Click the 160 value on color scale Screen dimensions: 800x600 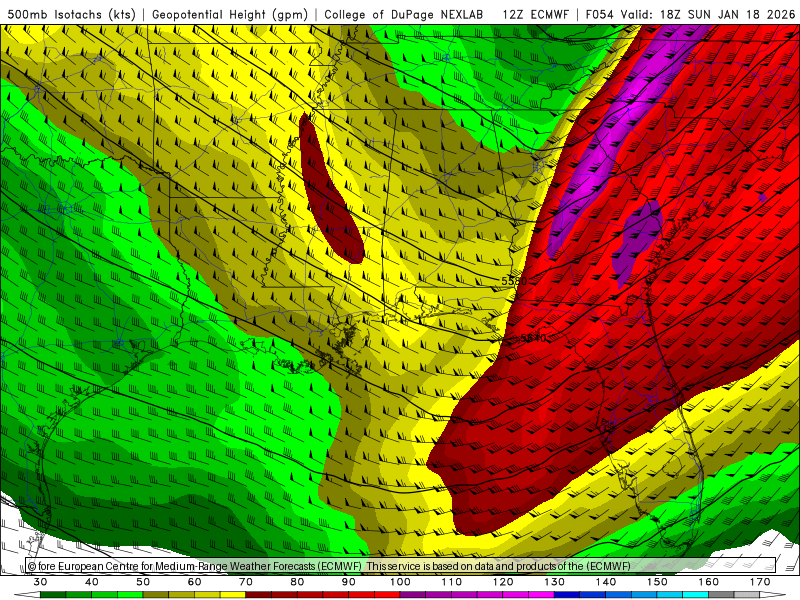(709, 582)
